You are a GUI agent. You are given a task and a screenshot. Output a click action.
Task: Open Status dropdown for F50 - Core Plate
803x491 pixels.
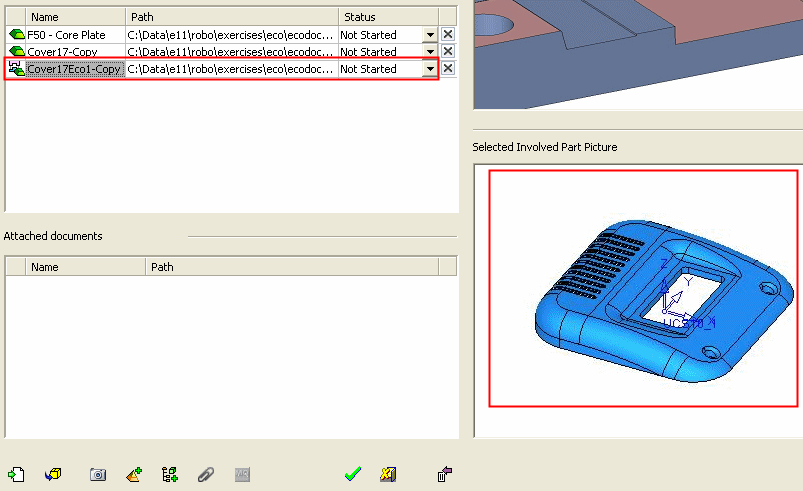(x=430, y=35)
